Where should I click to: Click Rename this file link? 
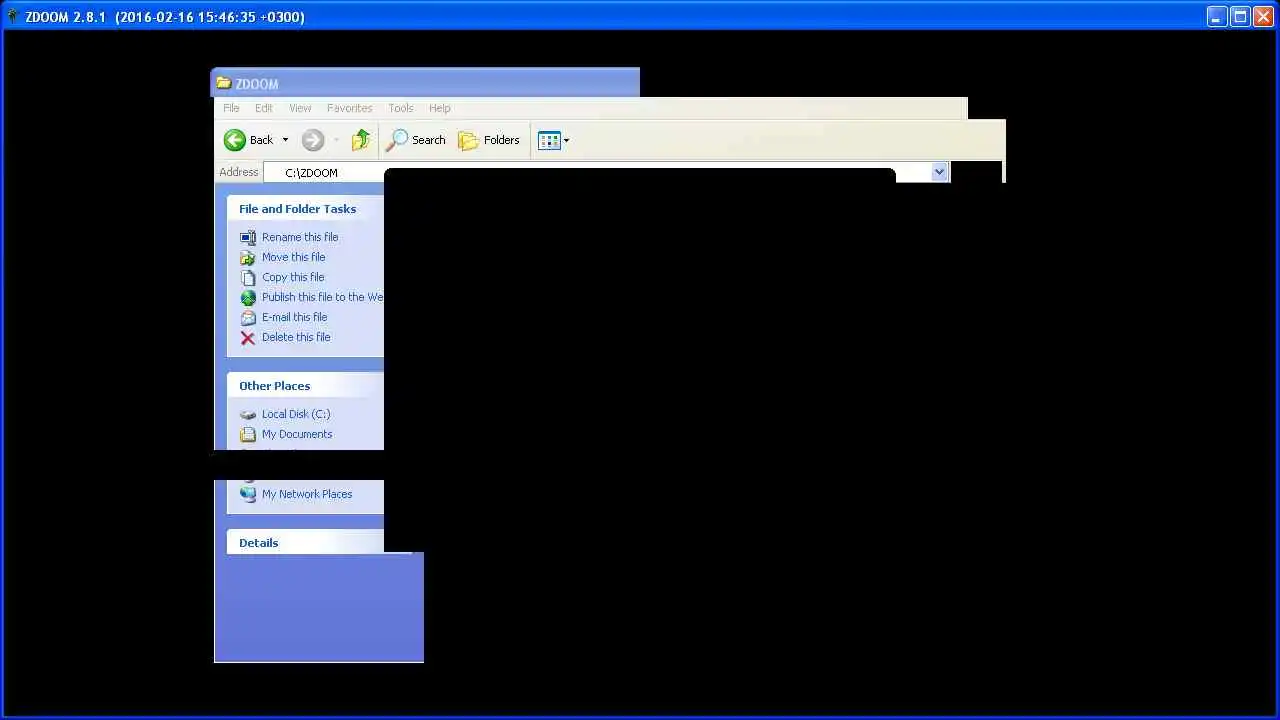(300, 237)
